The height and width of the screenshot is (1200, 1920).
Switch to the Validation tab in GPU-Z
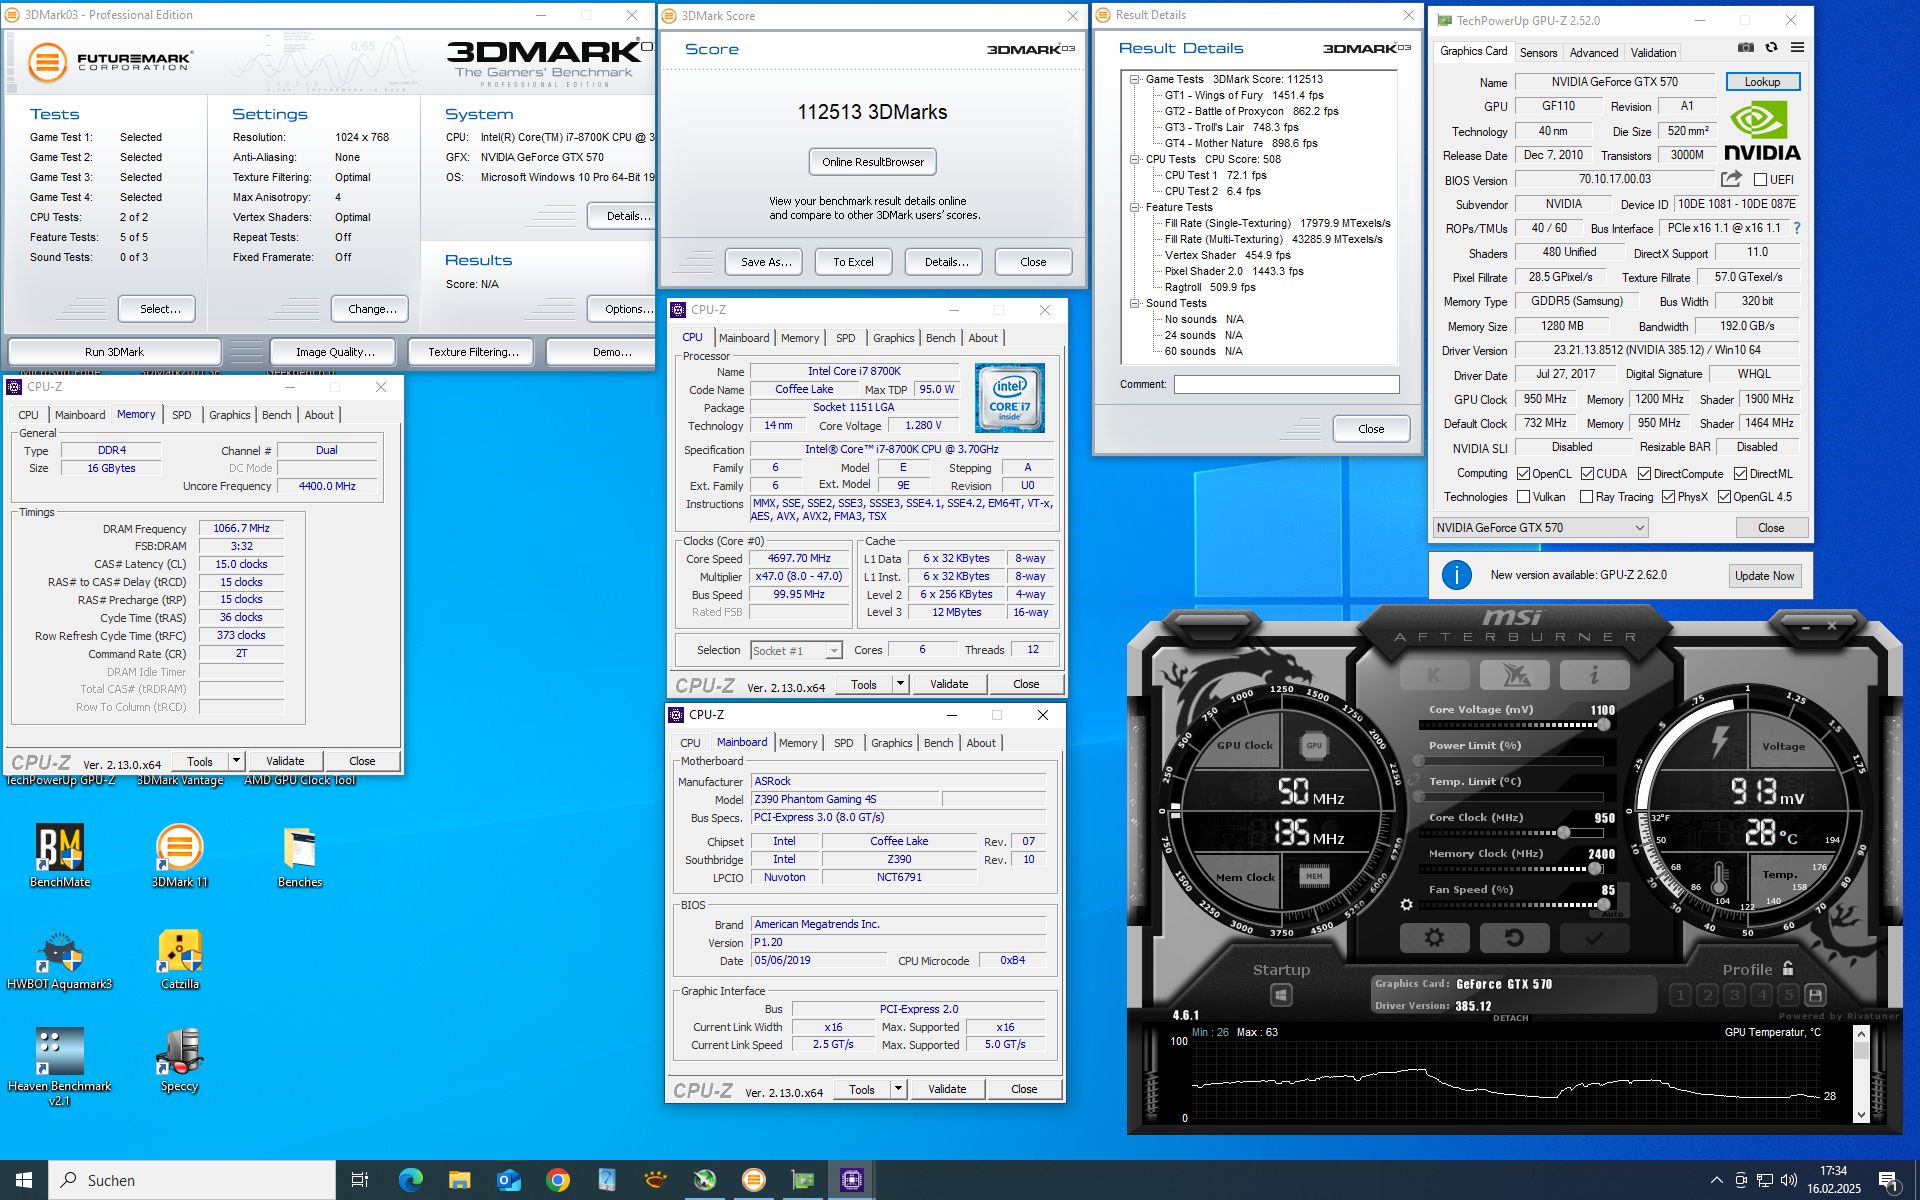[x=1653, y=53]
